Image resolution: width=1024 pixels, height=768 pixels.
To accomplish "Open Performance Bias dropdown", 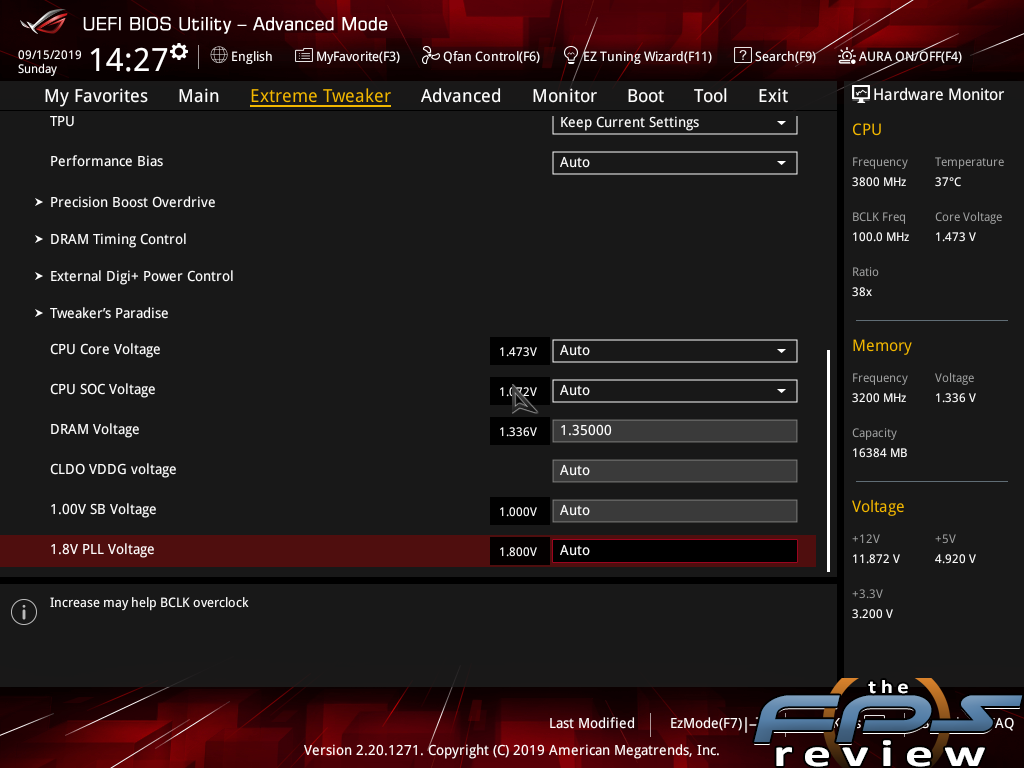I will 675,163.
